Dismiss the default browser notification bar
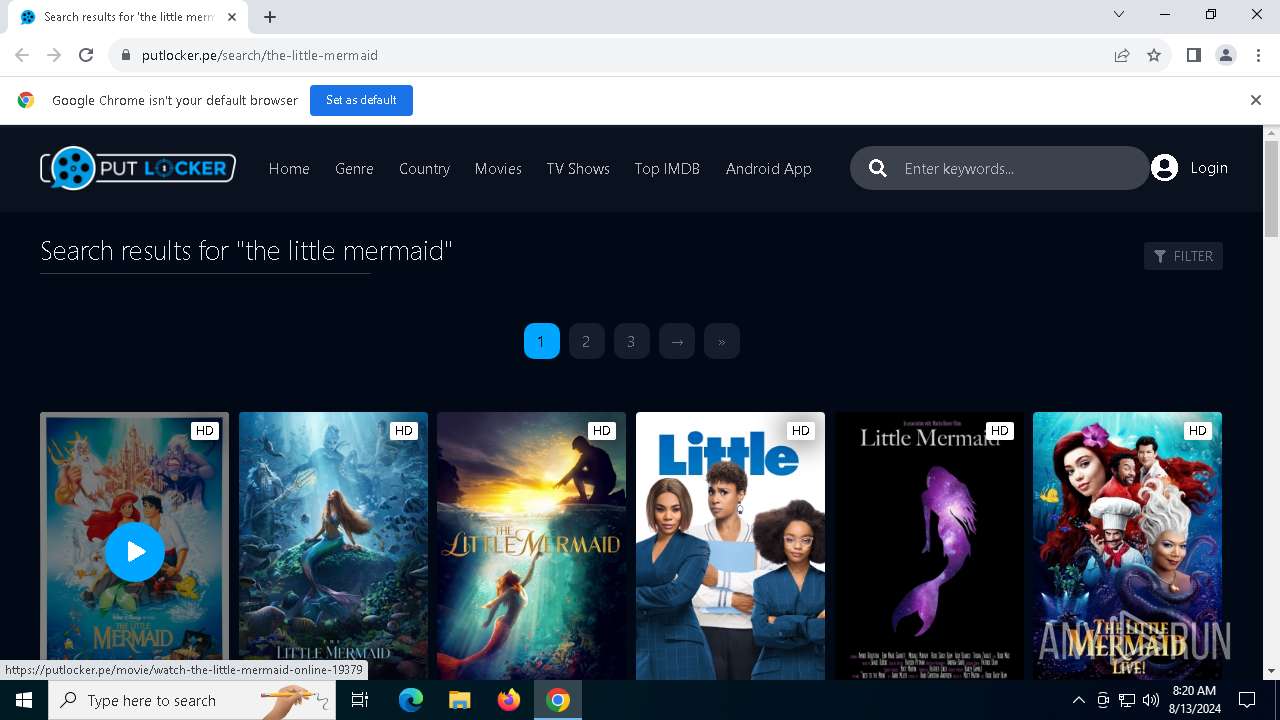Image resolution: width=1280 pixels, height=720 pixels. 1255,100
